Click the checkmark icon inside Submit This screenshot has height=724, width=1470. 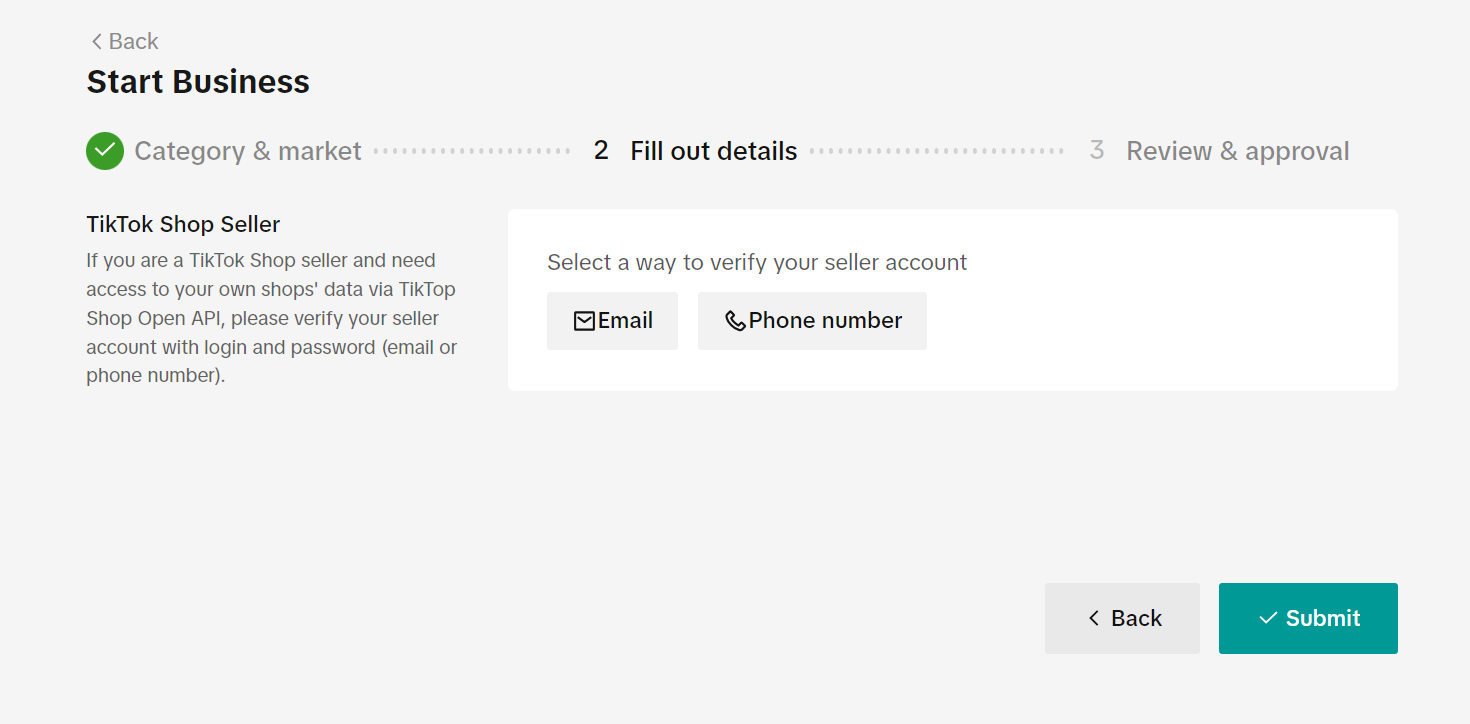[x=1268, y=618]
